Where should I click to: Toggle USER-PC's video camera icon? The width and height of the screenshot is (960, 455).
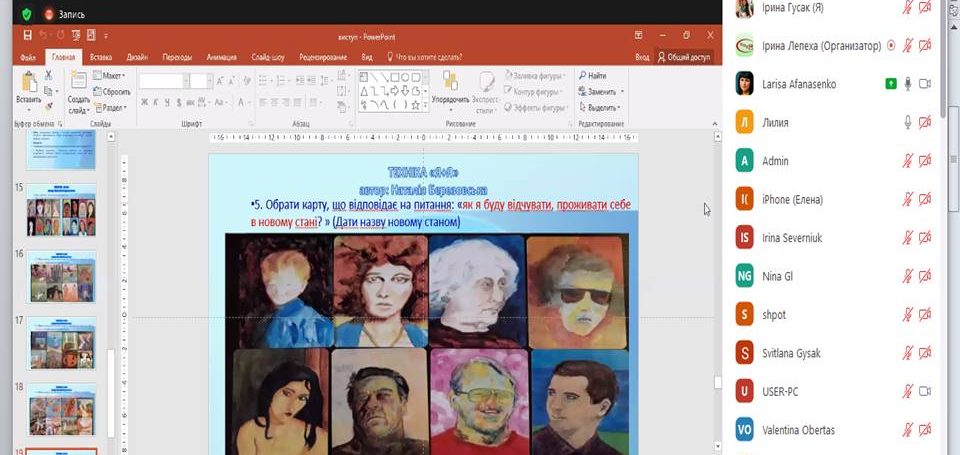(925, 391)
